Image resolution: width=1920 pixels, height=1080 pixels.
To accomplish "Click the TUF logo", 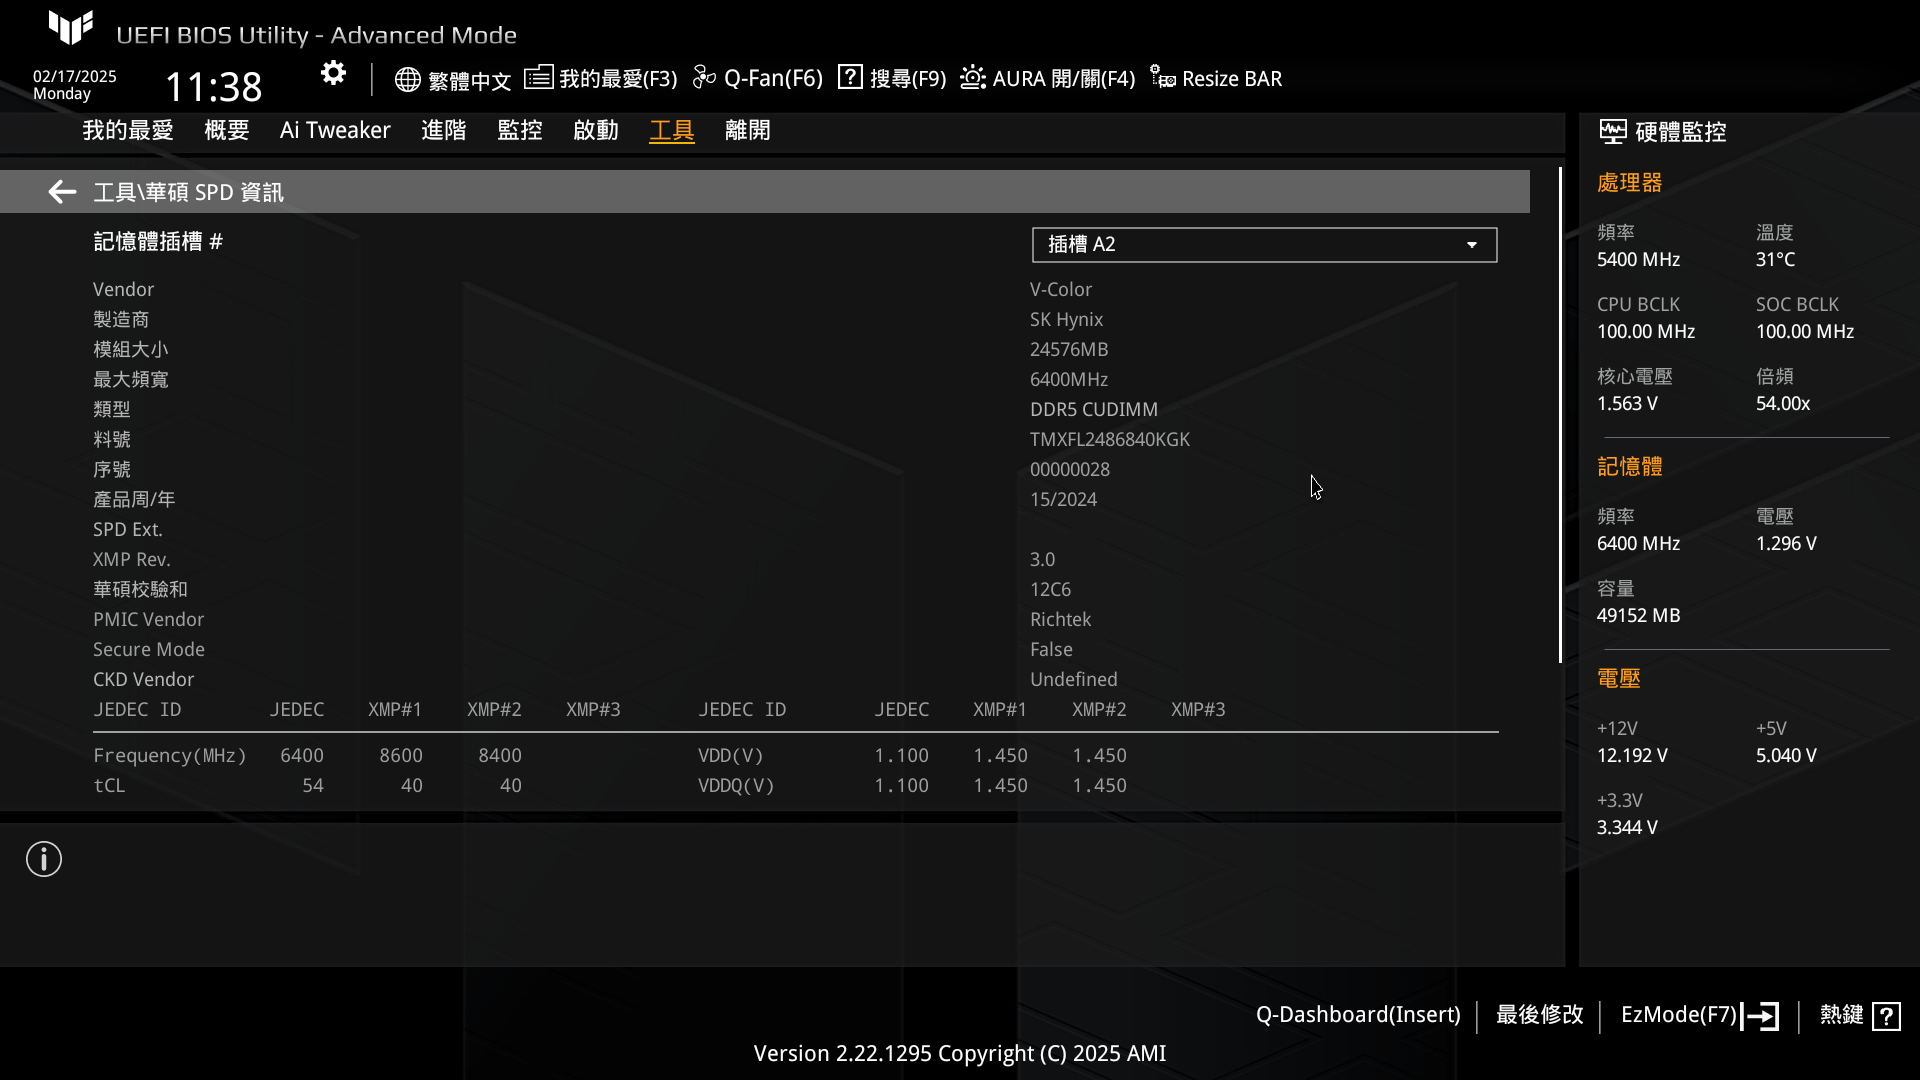I will (71, 28).
